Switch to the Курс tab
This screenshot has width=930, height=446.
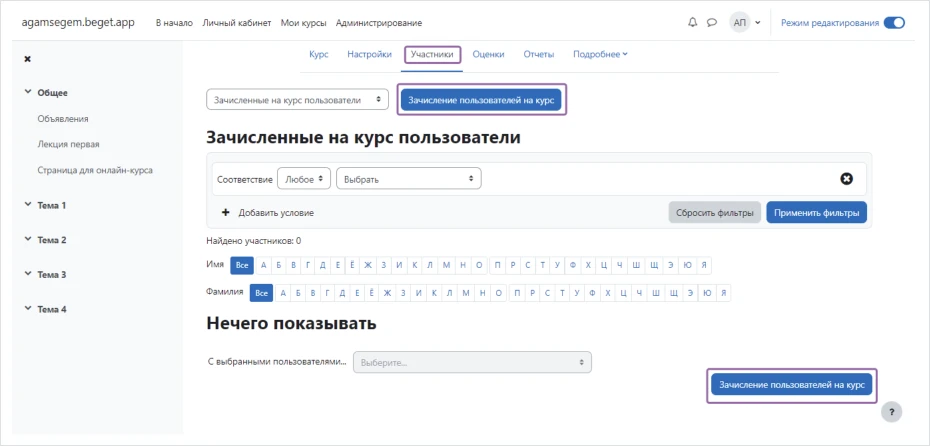pyautogui.click(x=319, y=54)
